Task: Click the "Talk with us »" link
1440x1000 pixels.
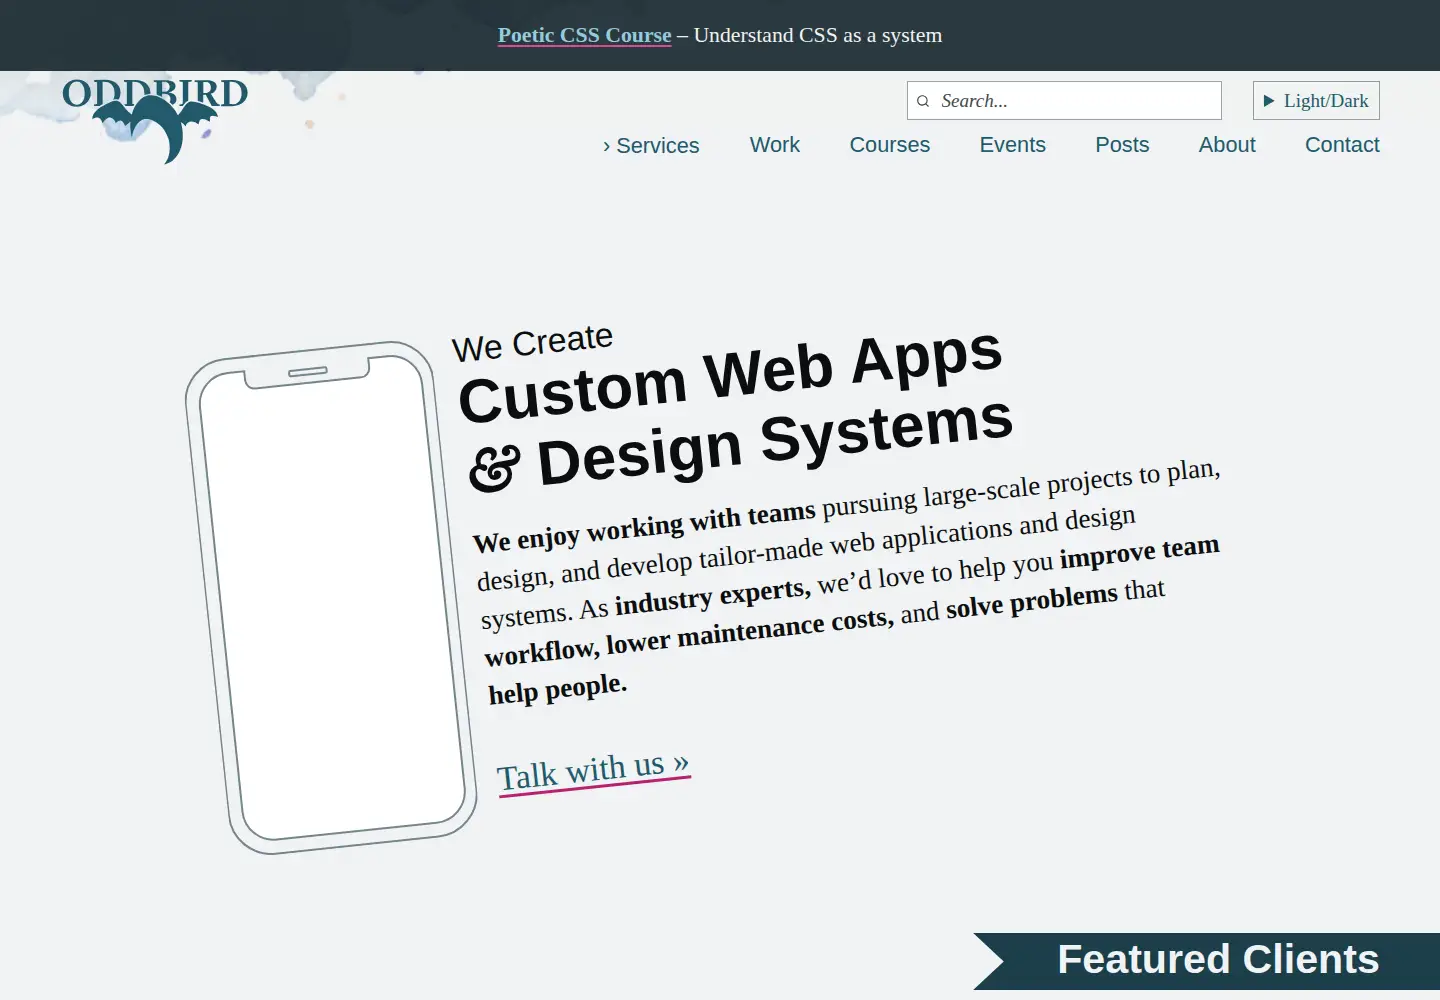Action: tap(594, 771)
